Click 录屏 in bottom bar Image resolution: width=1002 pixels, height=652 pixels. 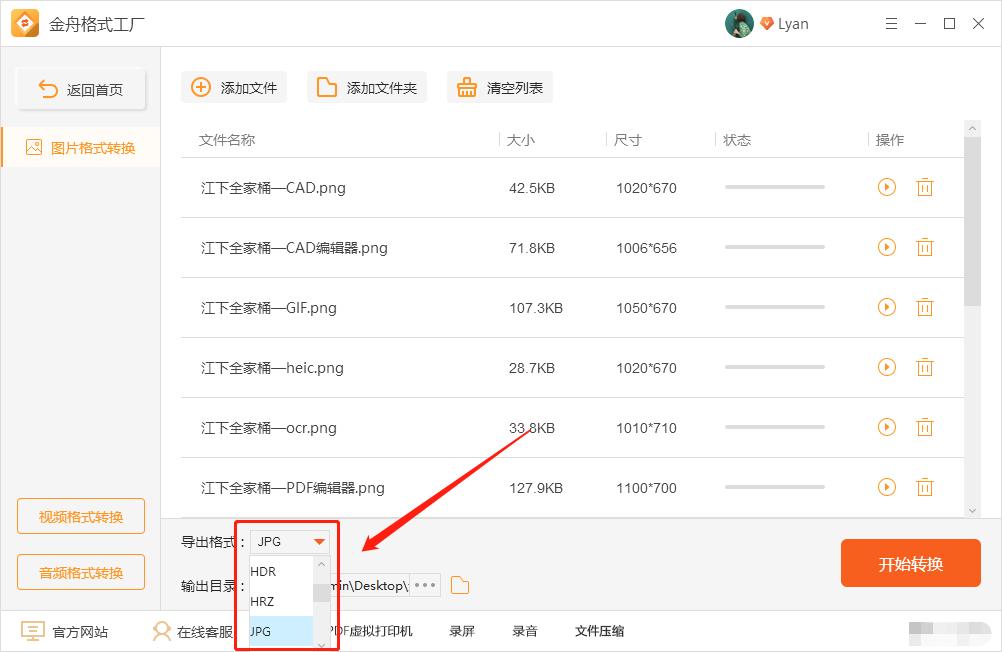[461, 632]
